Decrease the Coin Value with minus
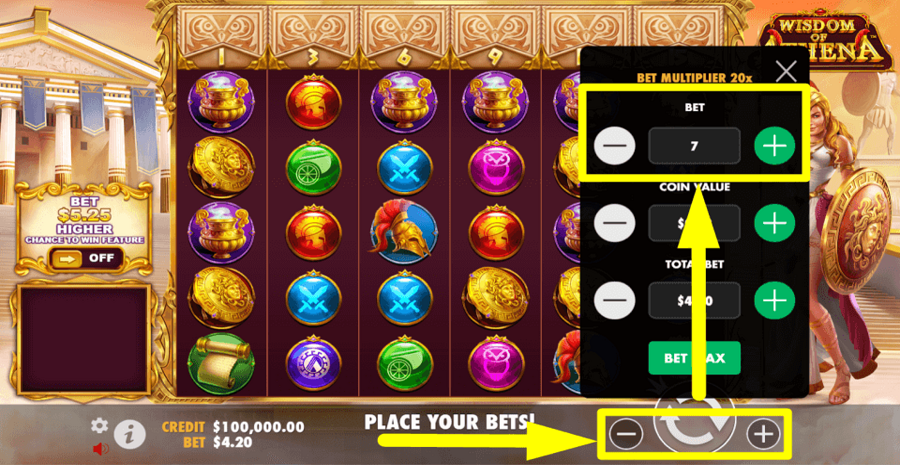Image resolution: width=900 pixels, height=465 pixels. (x=615, y=222)
